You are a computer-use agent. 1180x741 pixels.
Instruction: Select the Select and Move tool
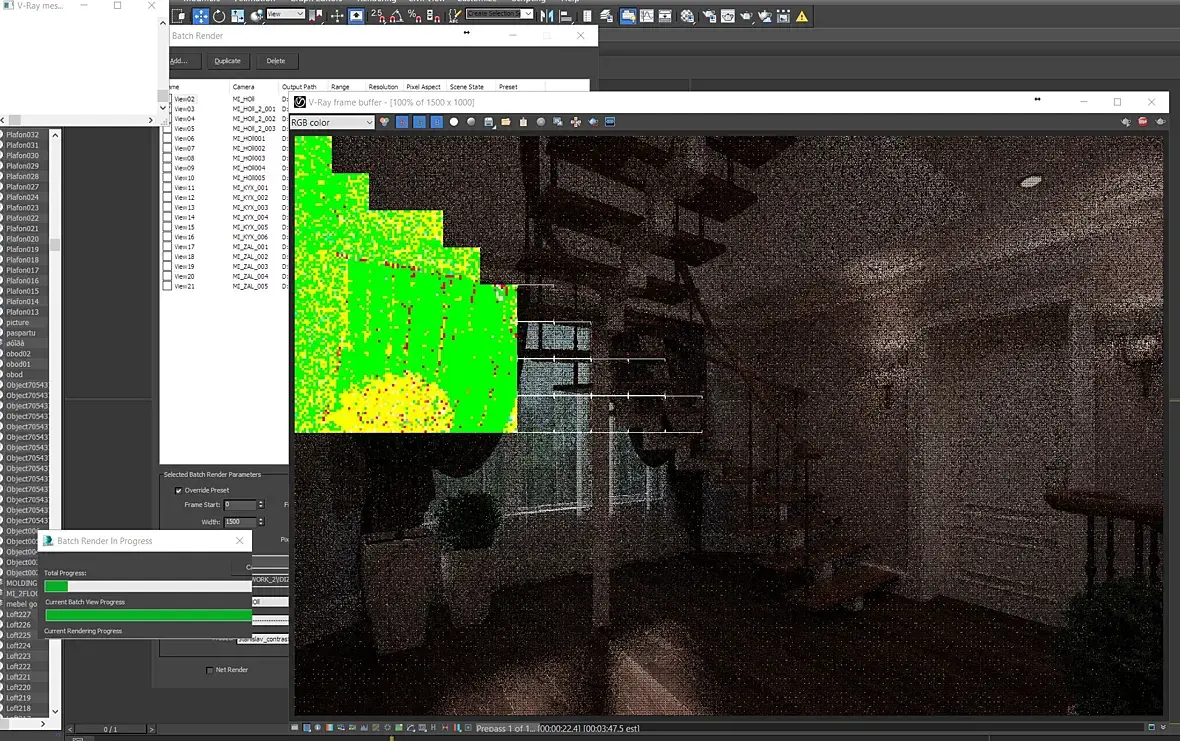[200, 16]
